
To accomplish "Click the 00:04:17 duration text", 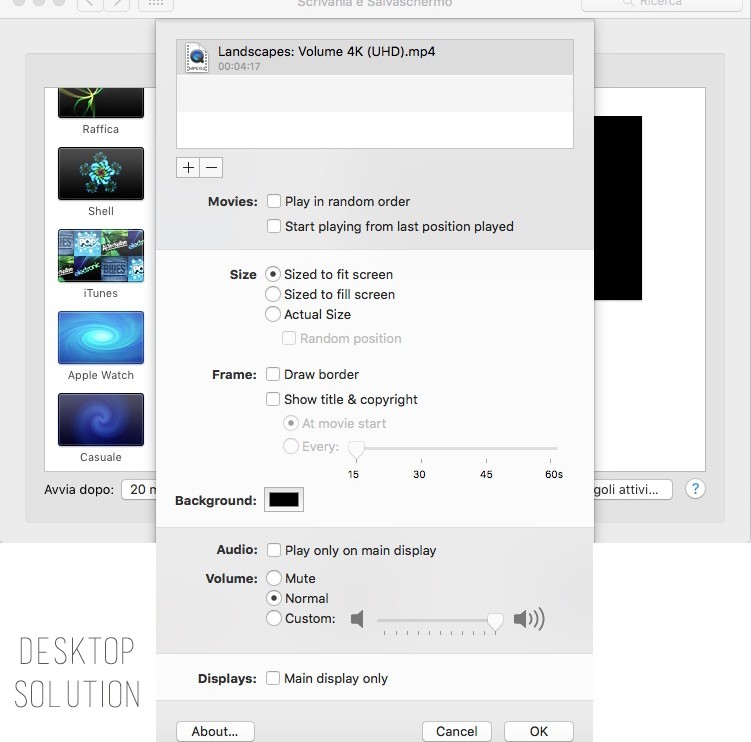I will click(239, 67).
